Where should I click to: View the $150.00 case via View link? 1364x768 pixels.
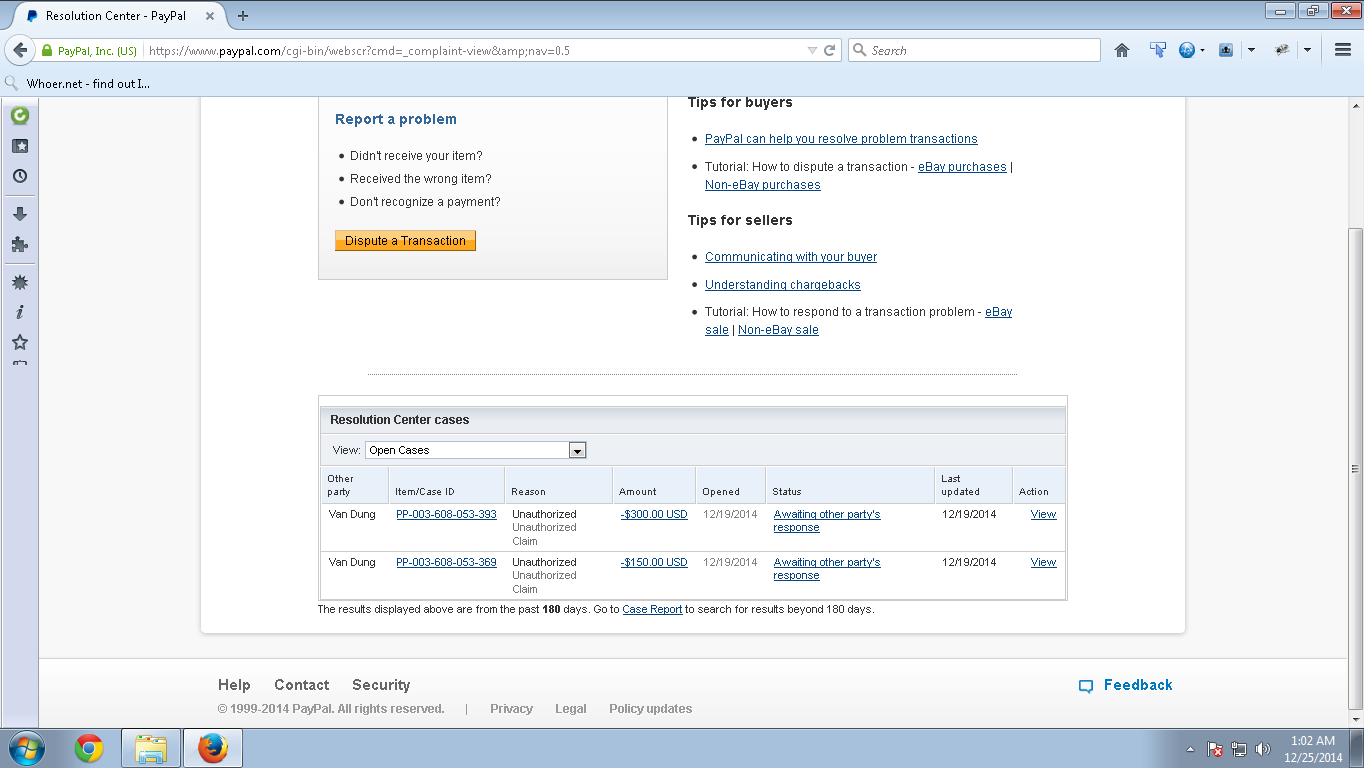pyautogui.click(x=1043, y=562)
